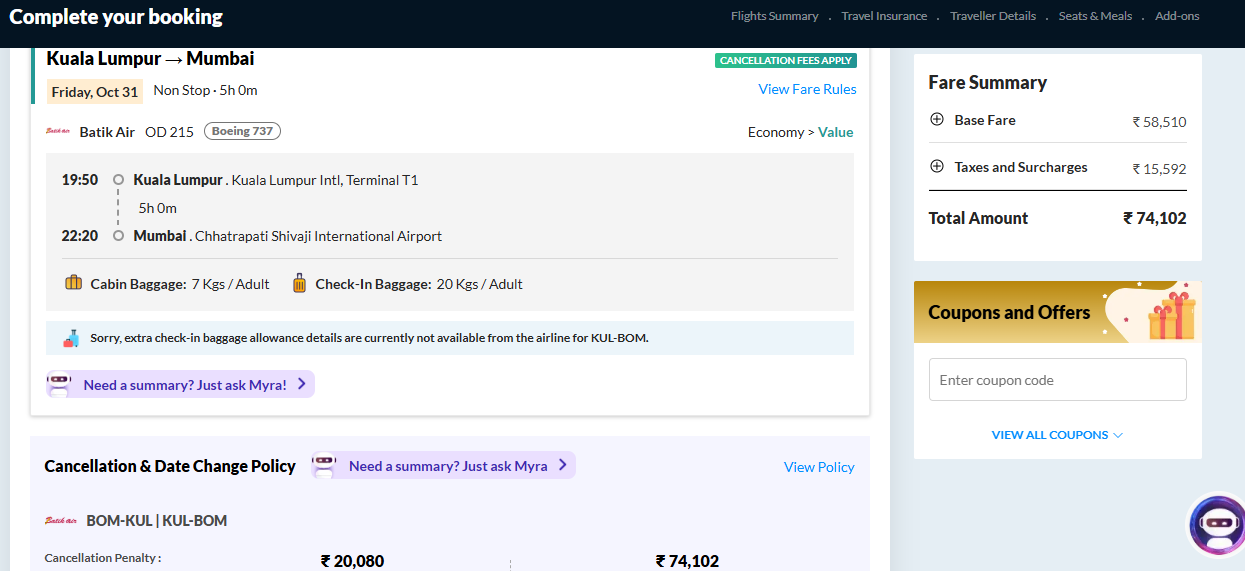Expand the Base Fare breakdown

(x=937, y=119)
